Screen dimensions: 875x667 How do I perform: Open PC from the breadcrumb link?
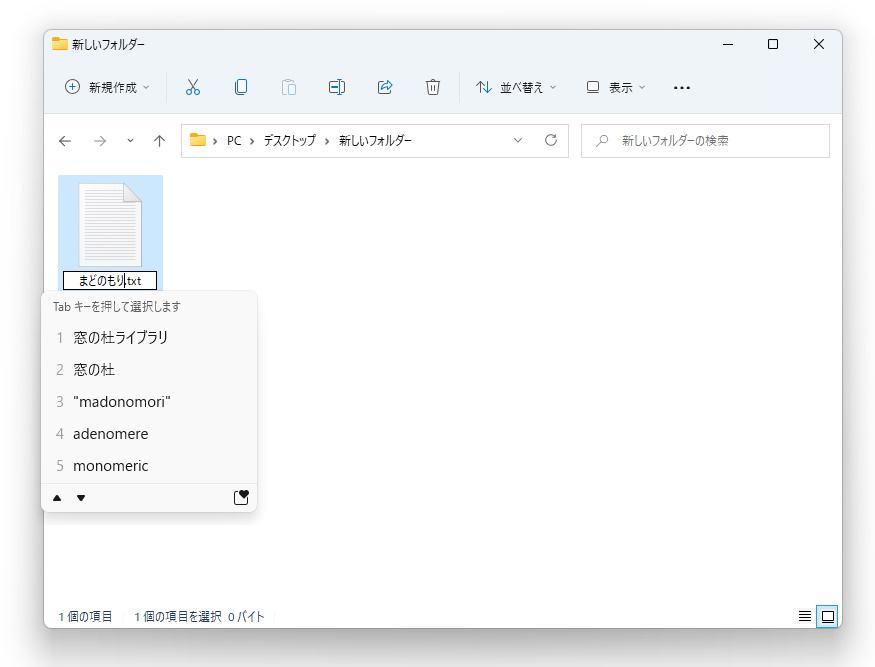[x=233, y=140]
